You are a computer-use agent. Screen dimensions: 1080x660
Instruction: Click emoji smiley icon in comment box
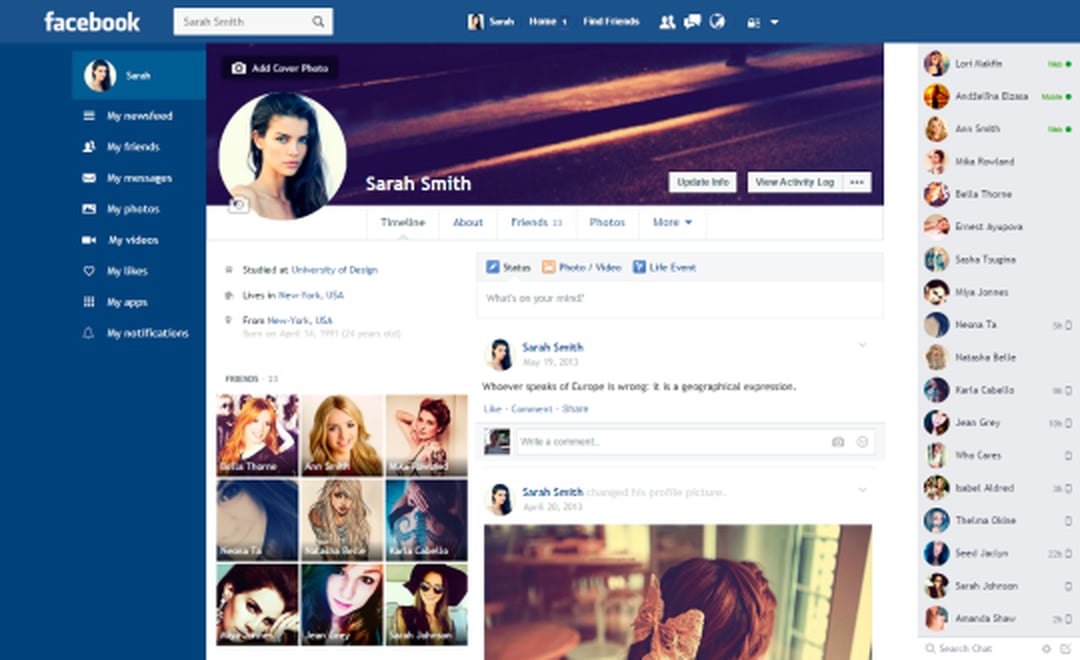[862, 442]
